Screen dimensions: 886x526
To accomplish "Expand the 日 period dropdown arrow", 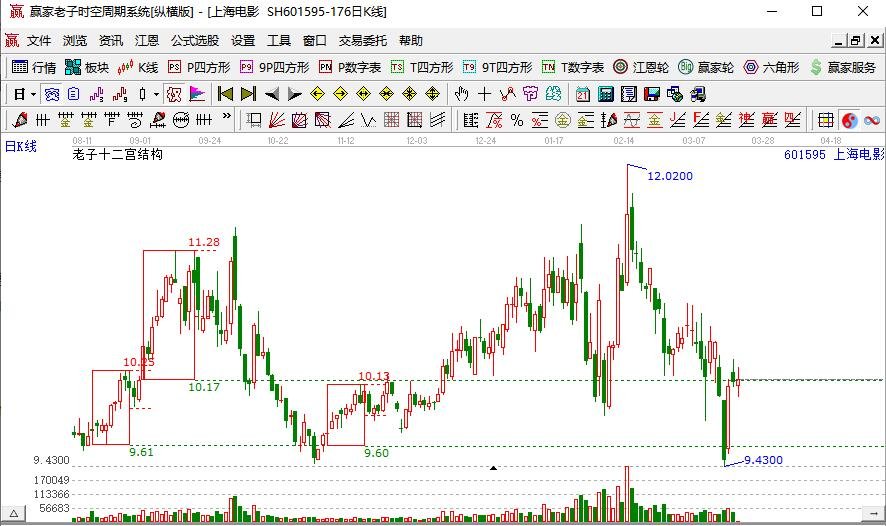I will point(33,94).
